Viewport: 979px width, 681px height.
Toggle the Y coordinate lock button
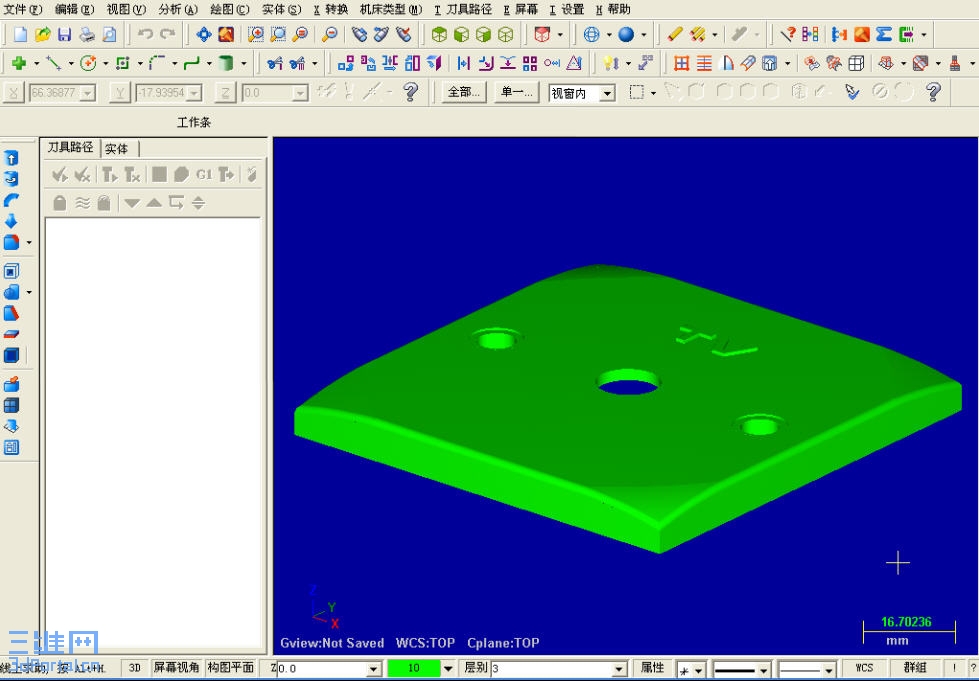(119, 93)
